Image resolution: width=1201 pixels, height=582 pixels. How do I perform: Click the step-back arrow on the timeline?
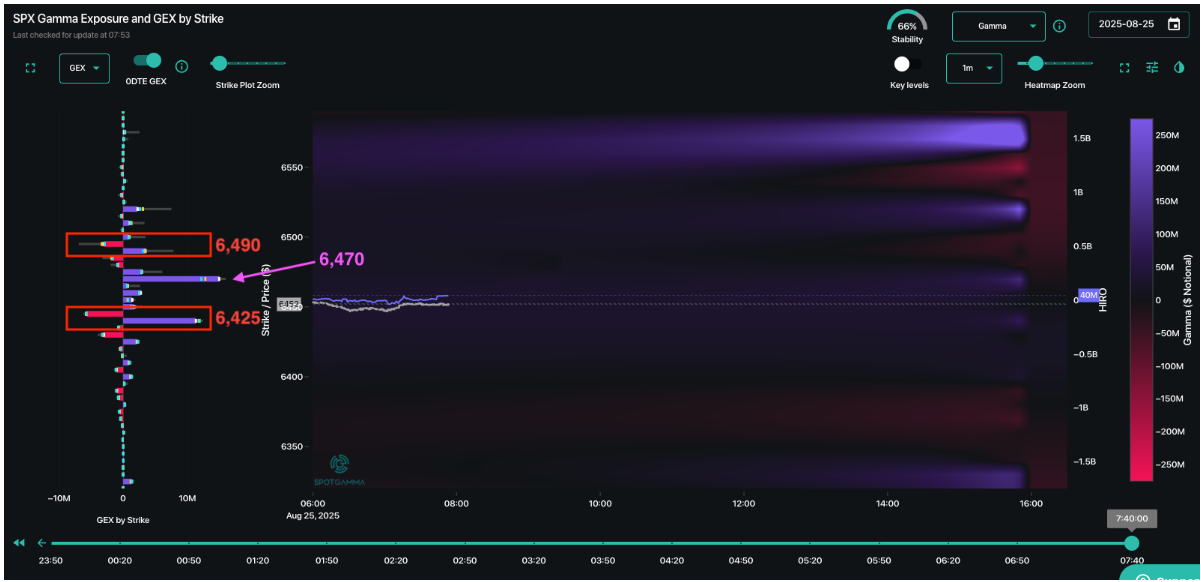point(42,543)
